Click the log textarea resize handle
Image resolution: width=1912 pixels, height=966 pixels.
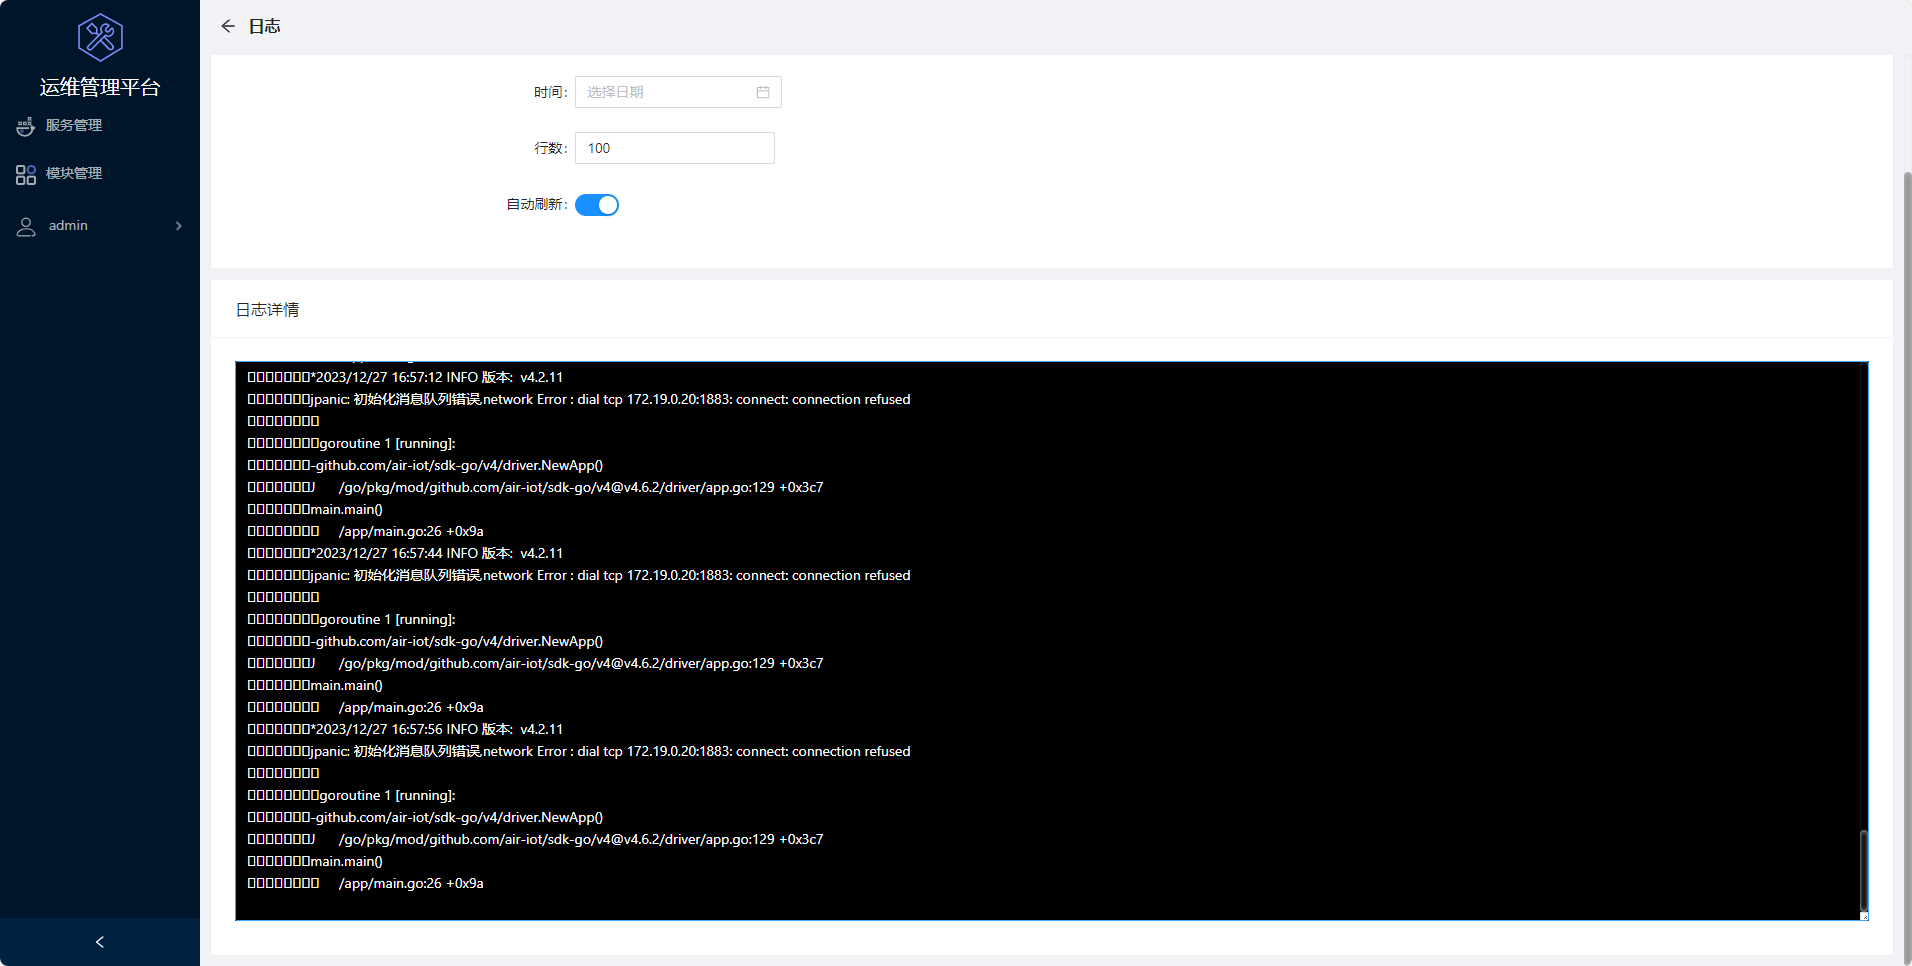[x=1864, y=916]
